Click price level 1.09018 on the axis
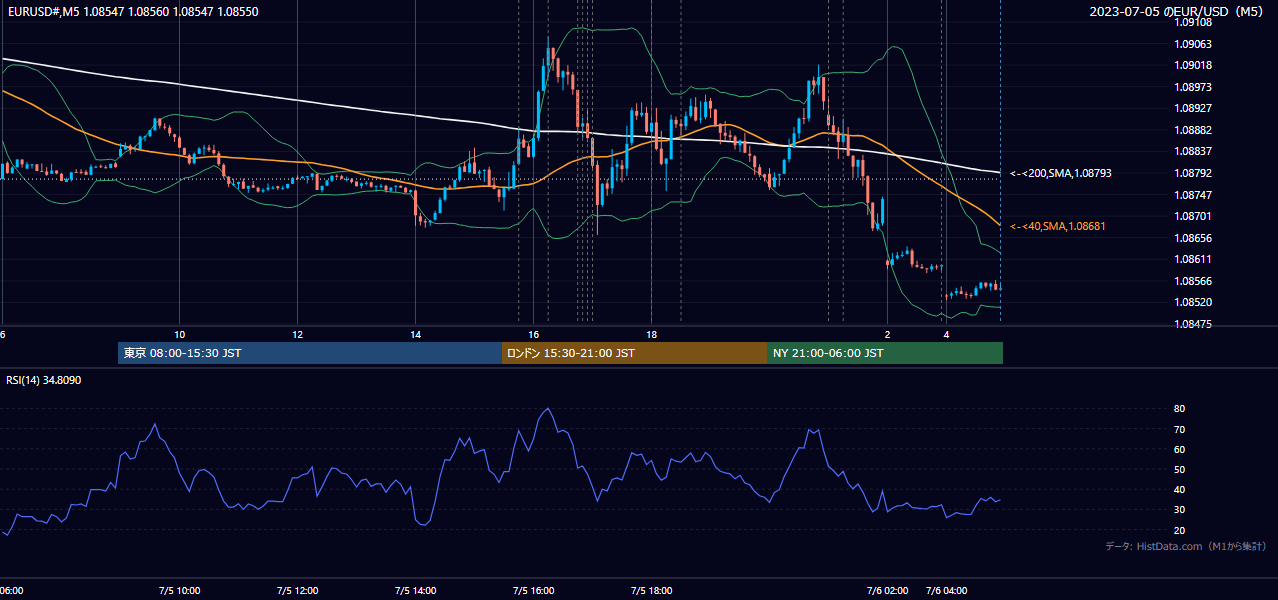 pos(1193,65)
